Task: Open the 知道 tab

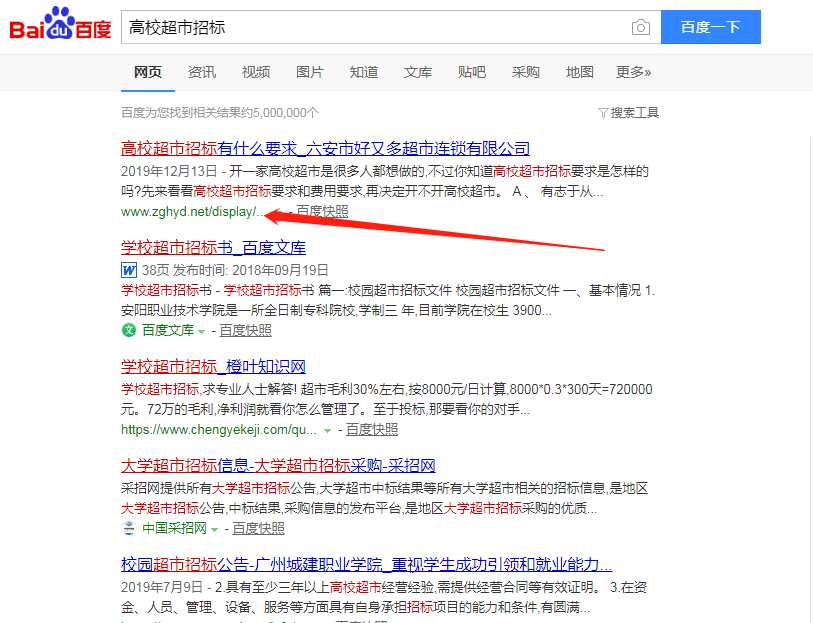Action: click(x=363, y=72)
